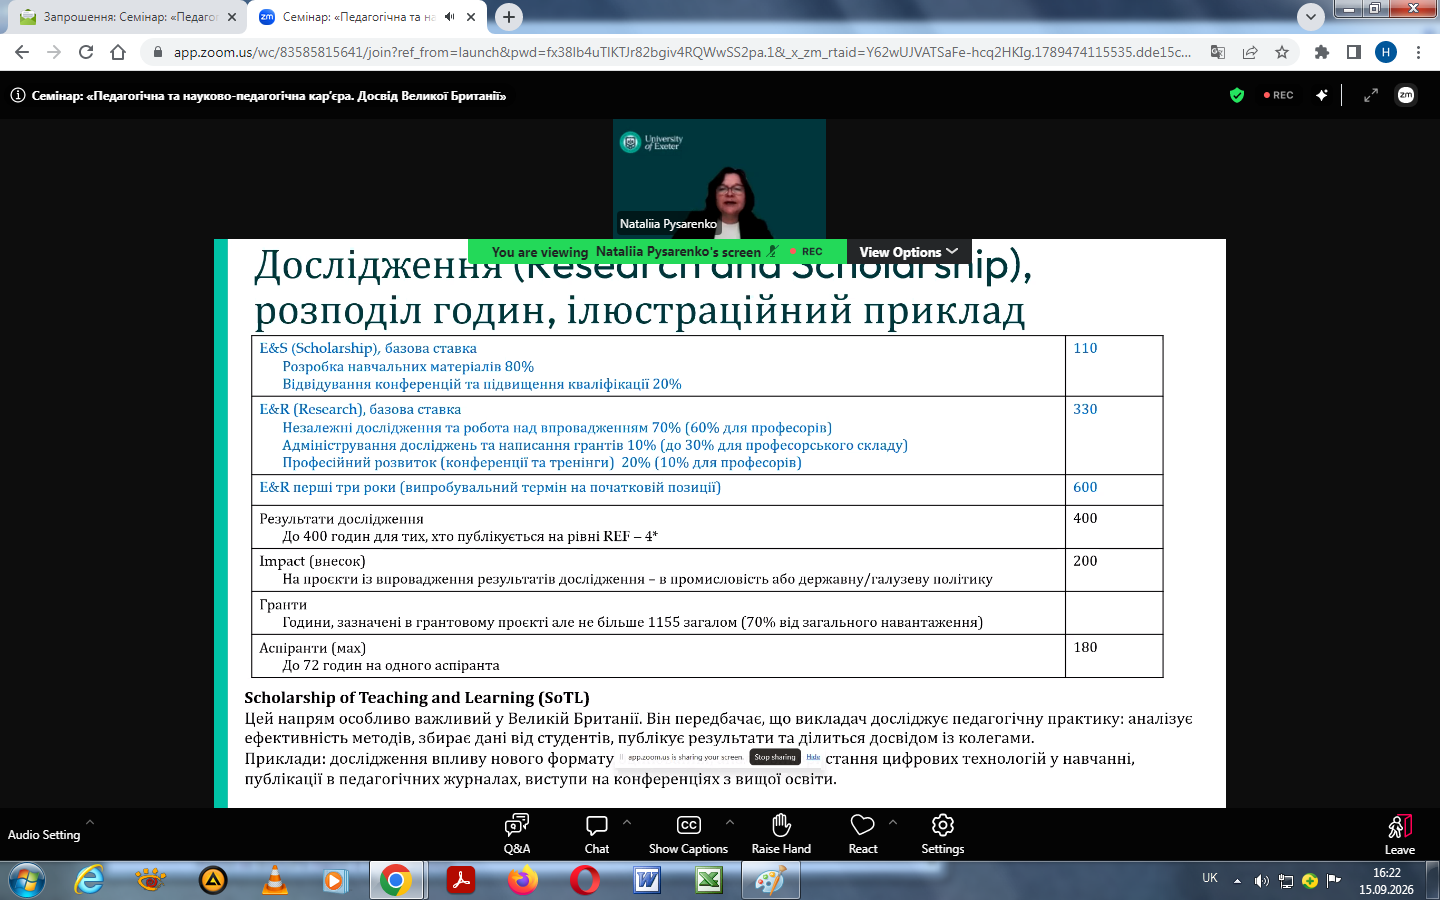
Task: Show meeting info via the info icon
Action: [18, 96]
